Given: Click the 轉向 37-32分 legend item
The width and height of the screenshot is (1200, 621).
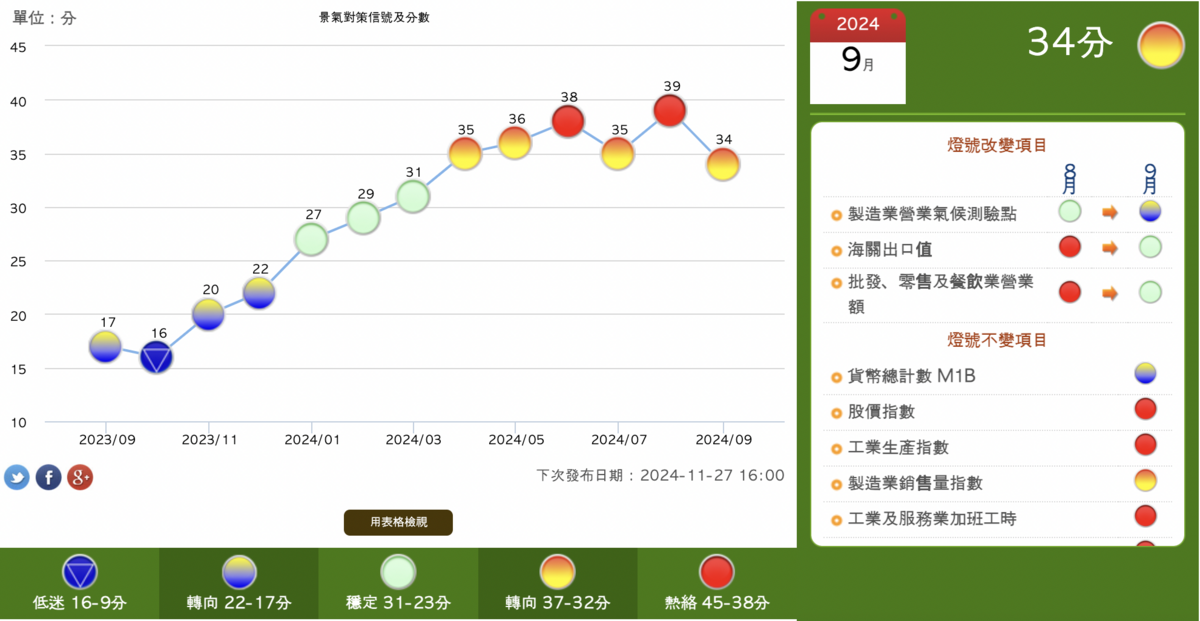Looking at the screenshot, I should (558, 584).
